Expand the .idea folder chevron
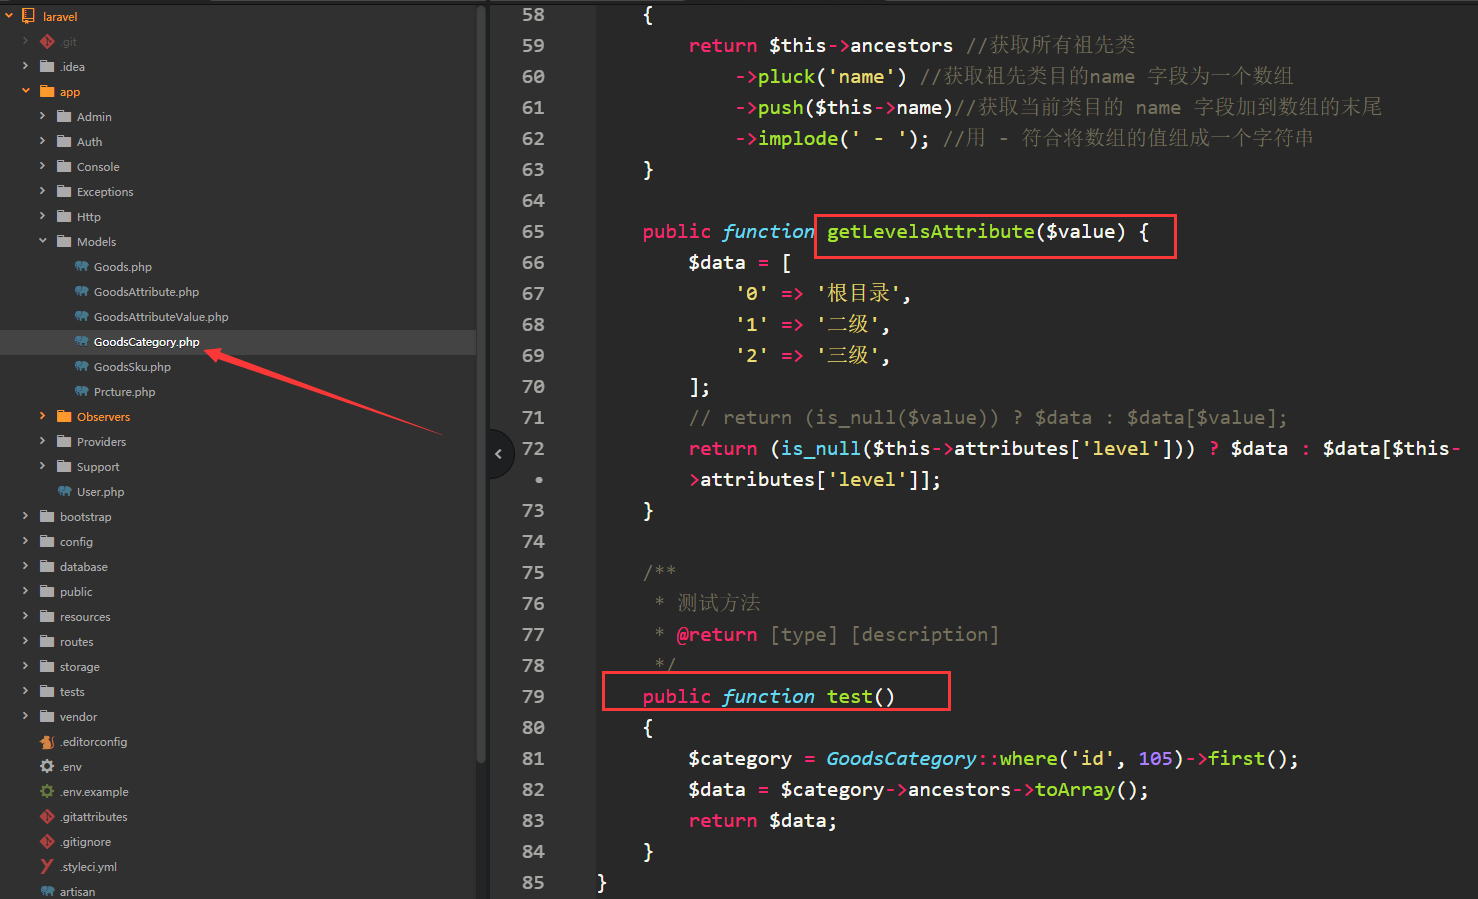1478x899 pixels. click(x=26, y=66)
